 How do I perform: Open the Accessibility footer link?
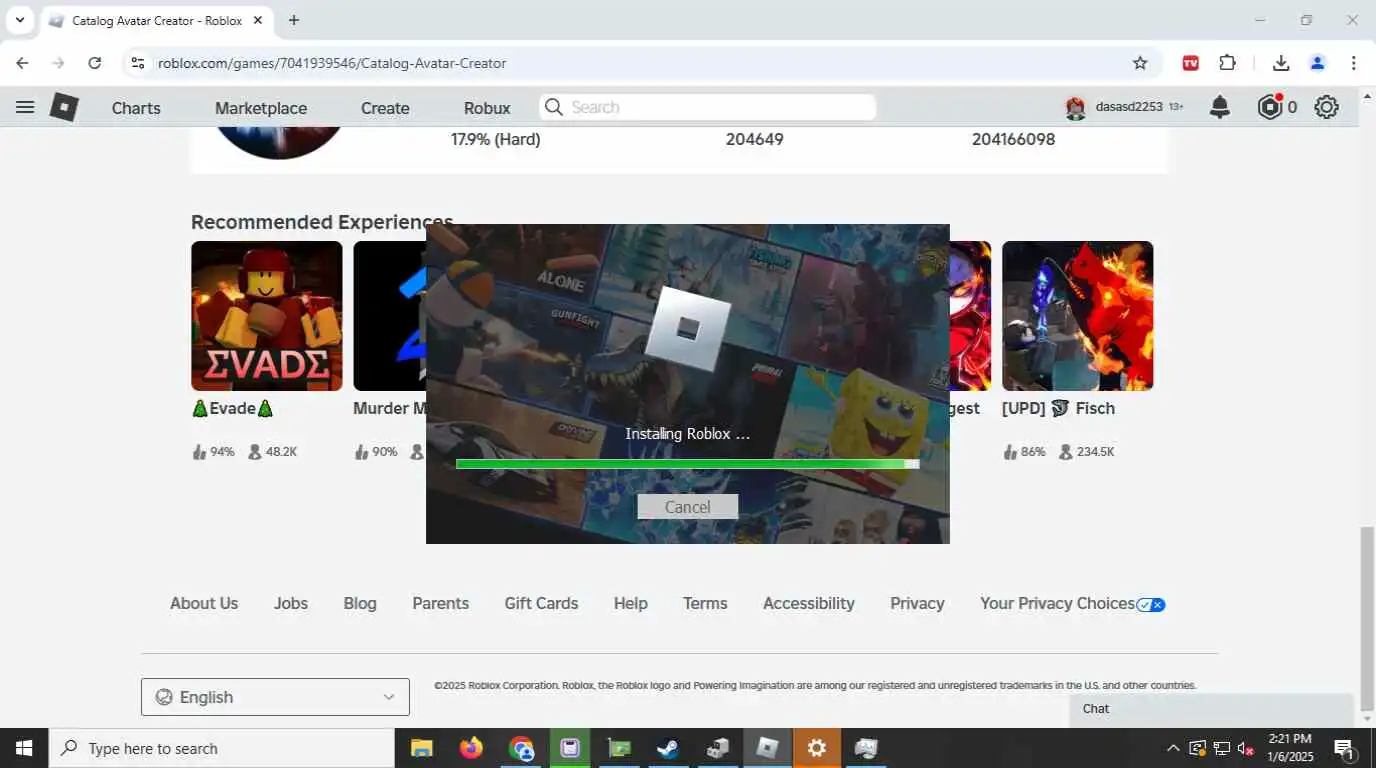pos(809,603)
